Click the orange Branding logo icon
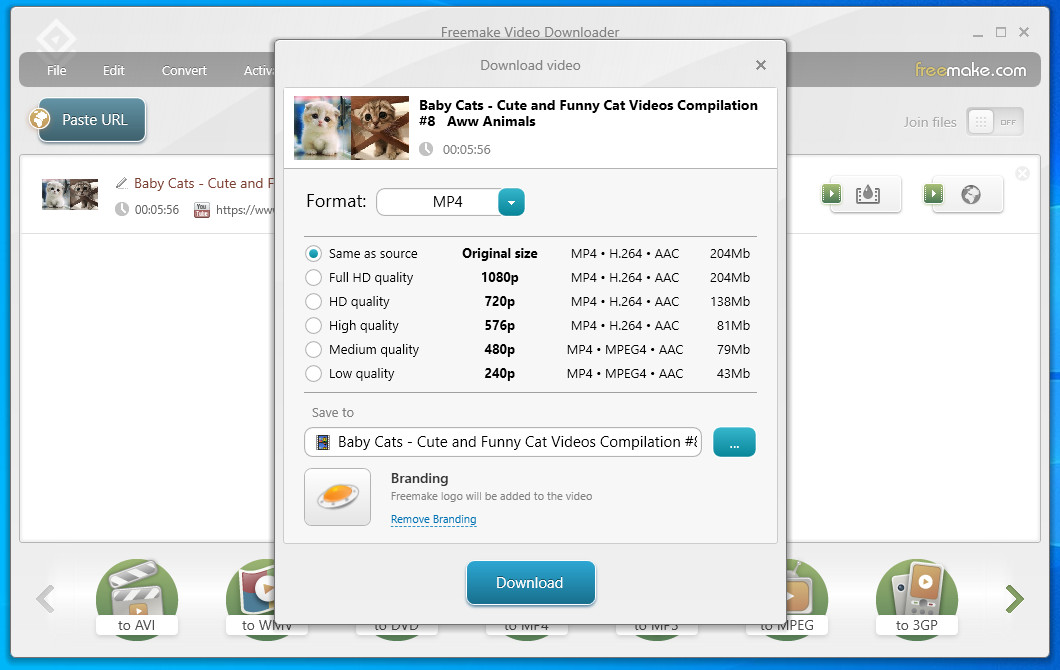The width and height of the screenshot is (1060, 670). (x=337, y=496)
